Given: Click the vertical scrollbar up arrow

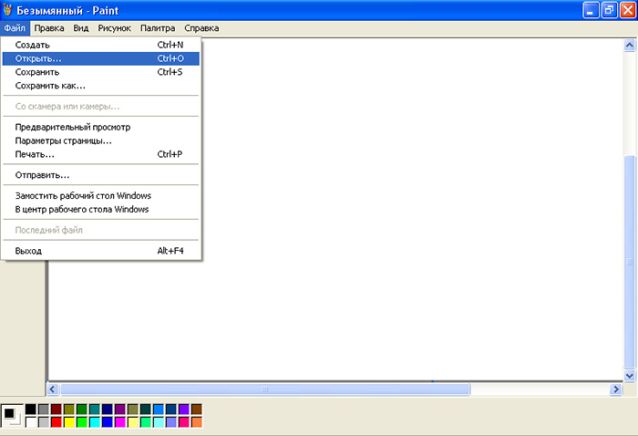Looking at the screenshot, I should click(x=629, y=45).
